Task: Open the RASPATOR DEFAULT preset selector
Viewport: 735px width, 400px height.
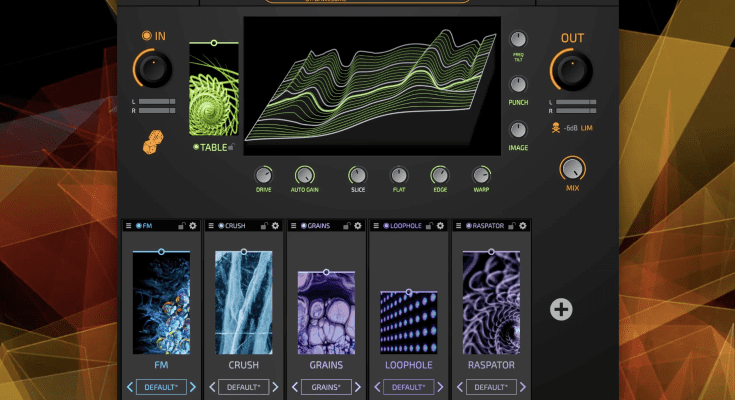Action: [491, 387]
